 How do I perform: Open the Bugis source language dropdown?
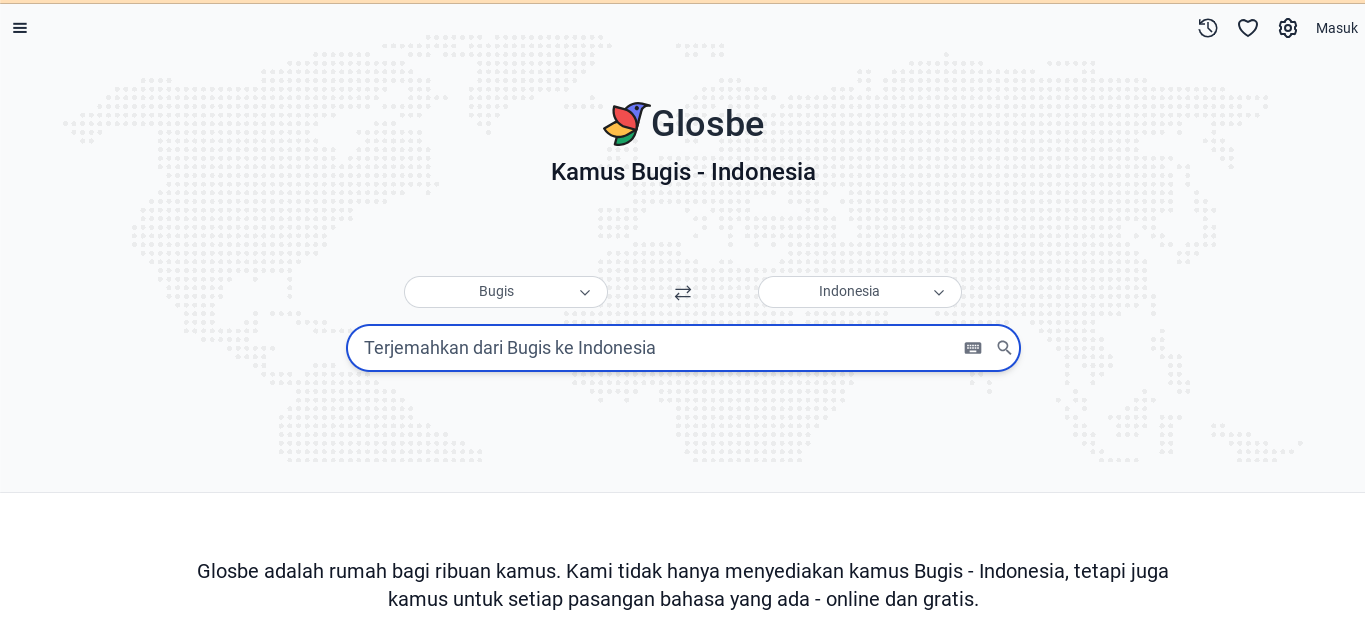click(x=506, y=292)
